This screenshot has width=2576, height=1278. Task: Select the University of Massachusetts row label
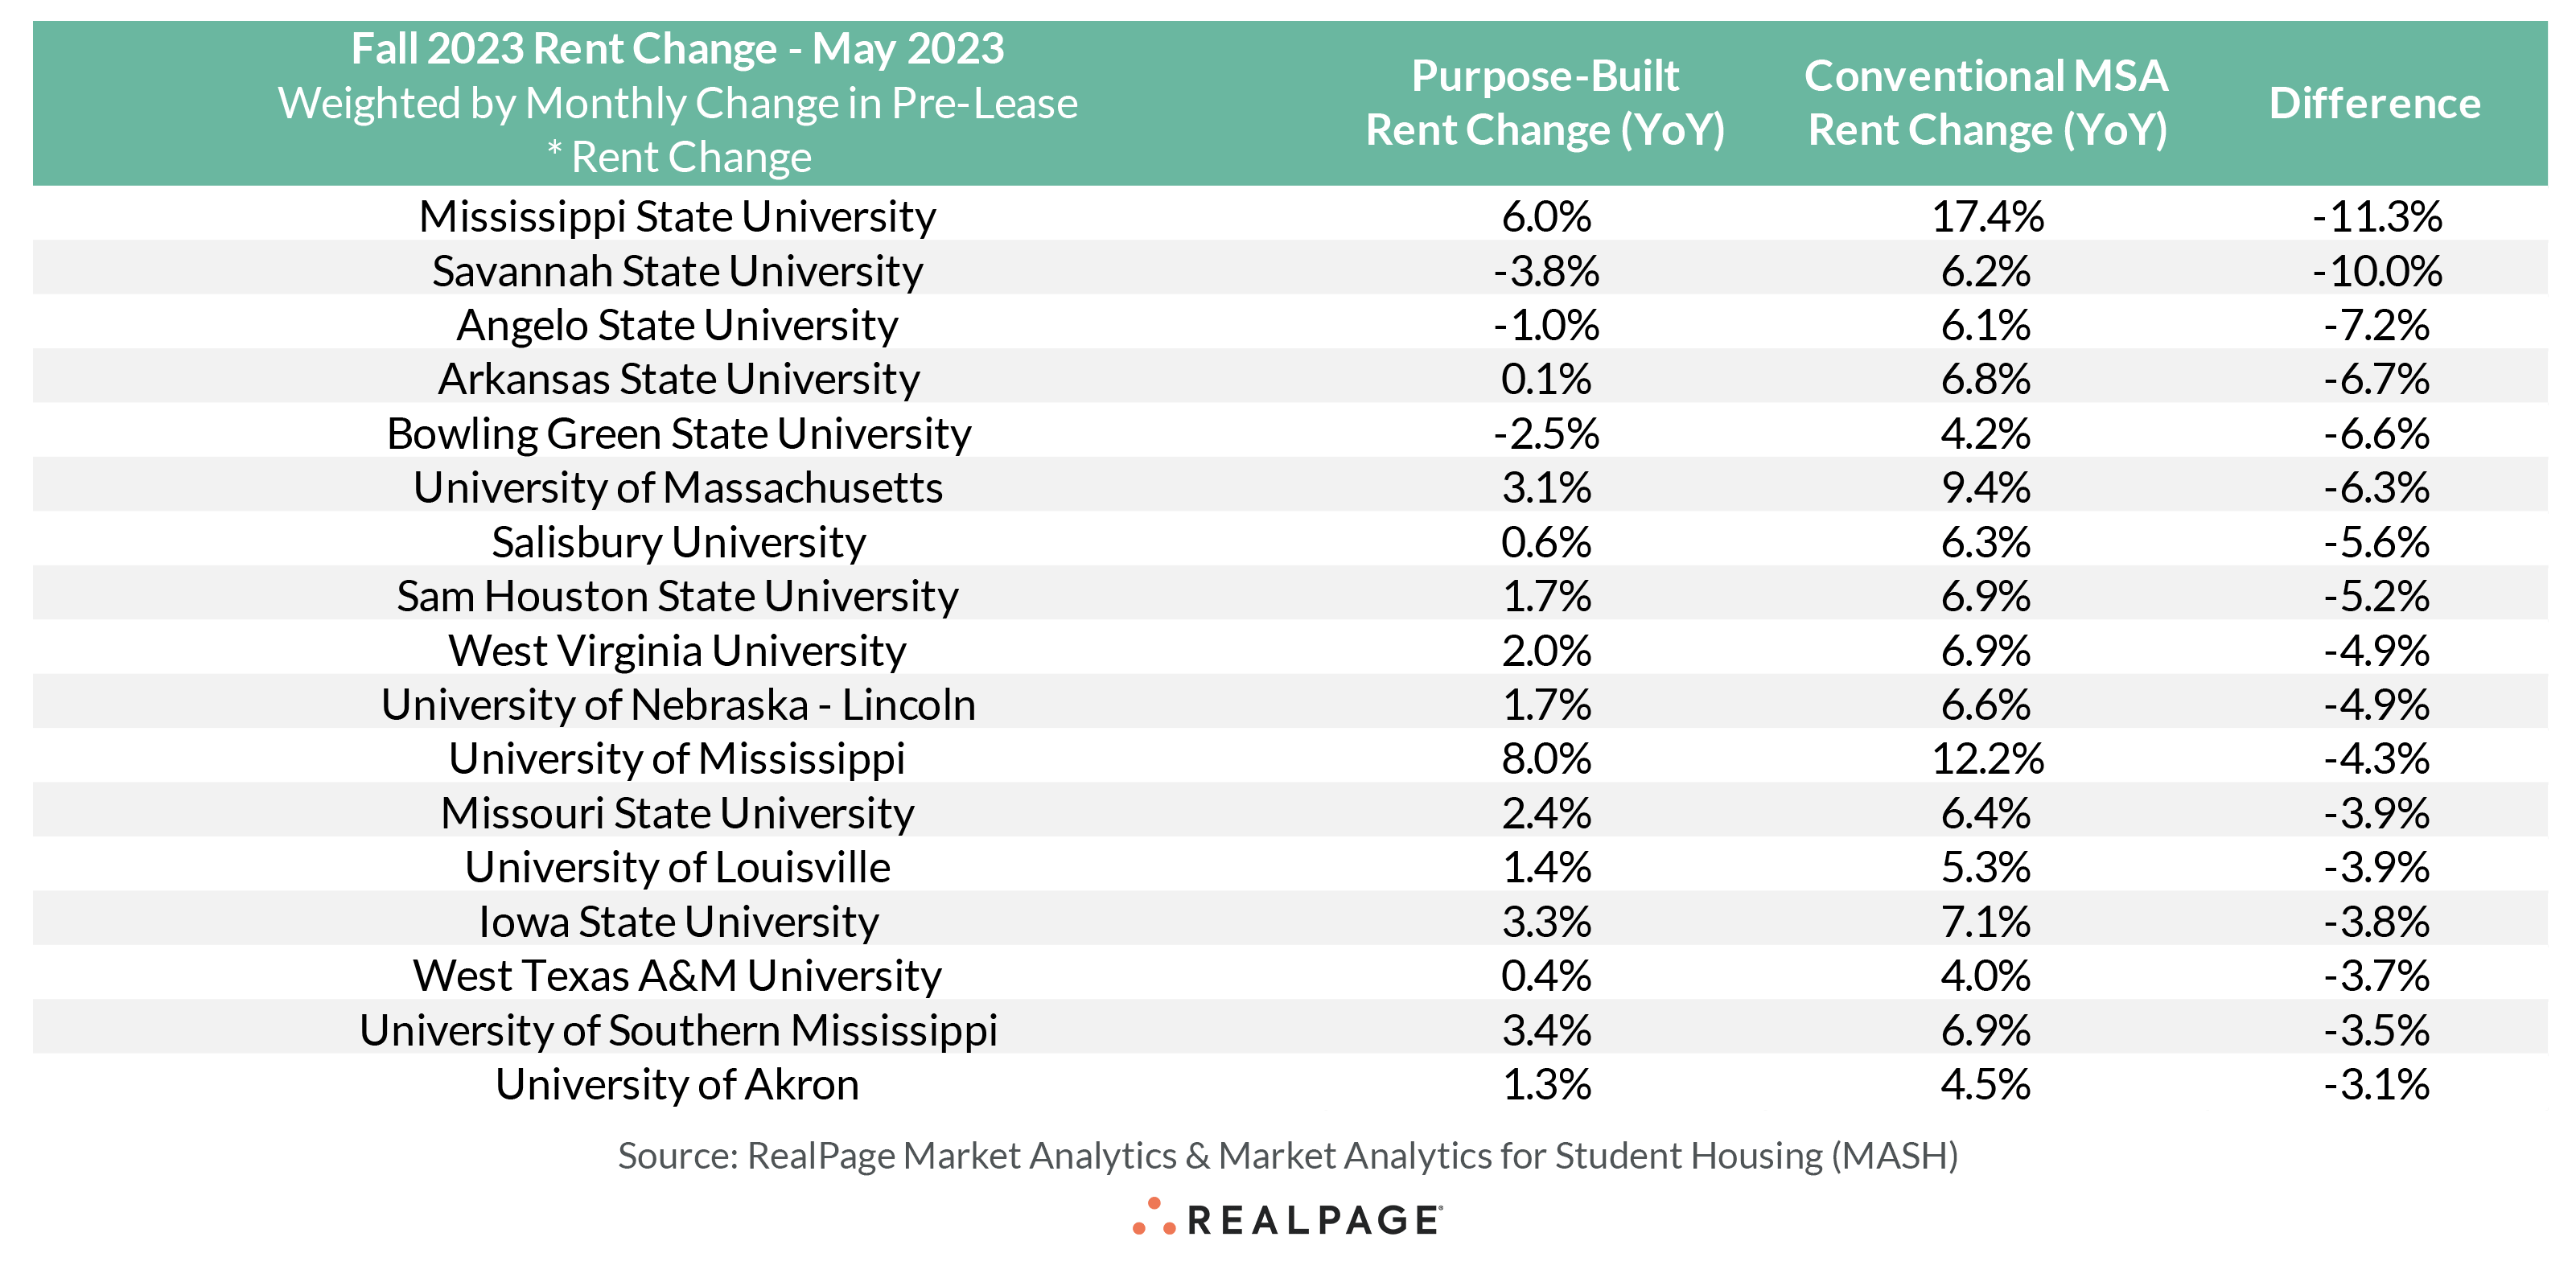pos(678,488)
